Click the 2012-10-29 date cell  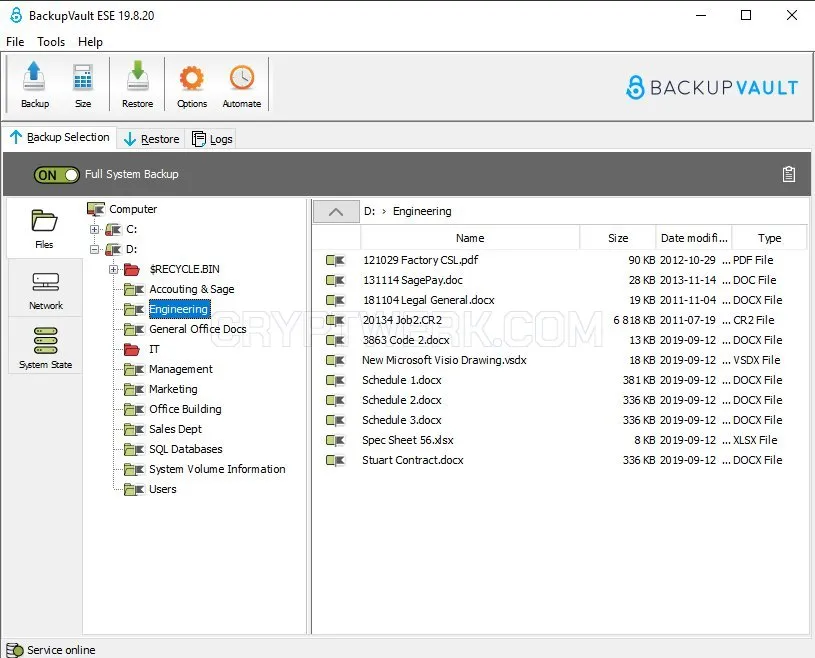[688, 260]
